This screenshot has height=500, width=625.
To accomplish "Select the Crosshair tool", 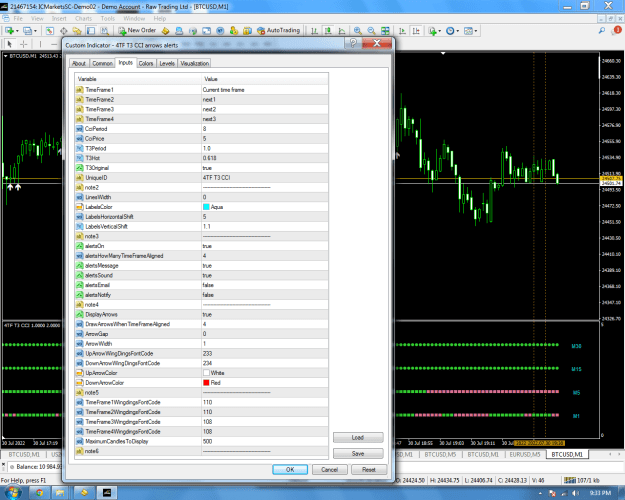I will tap(24, 44).
